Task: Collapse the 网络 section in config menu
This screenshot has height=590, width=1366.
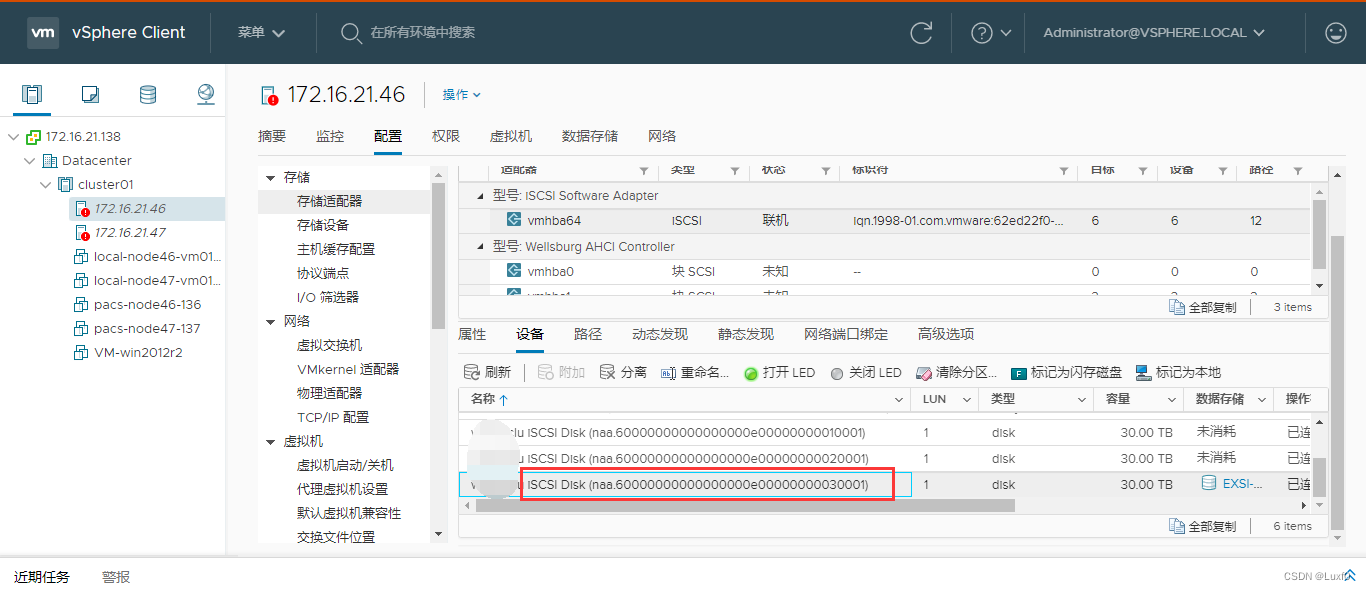Action: (269, 321)
